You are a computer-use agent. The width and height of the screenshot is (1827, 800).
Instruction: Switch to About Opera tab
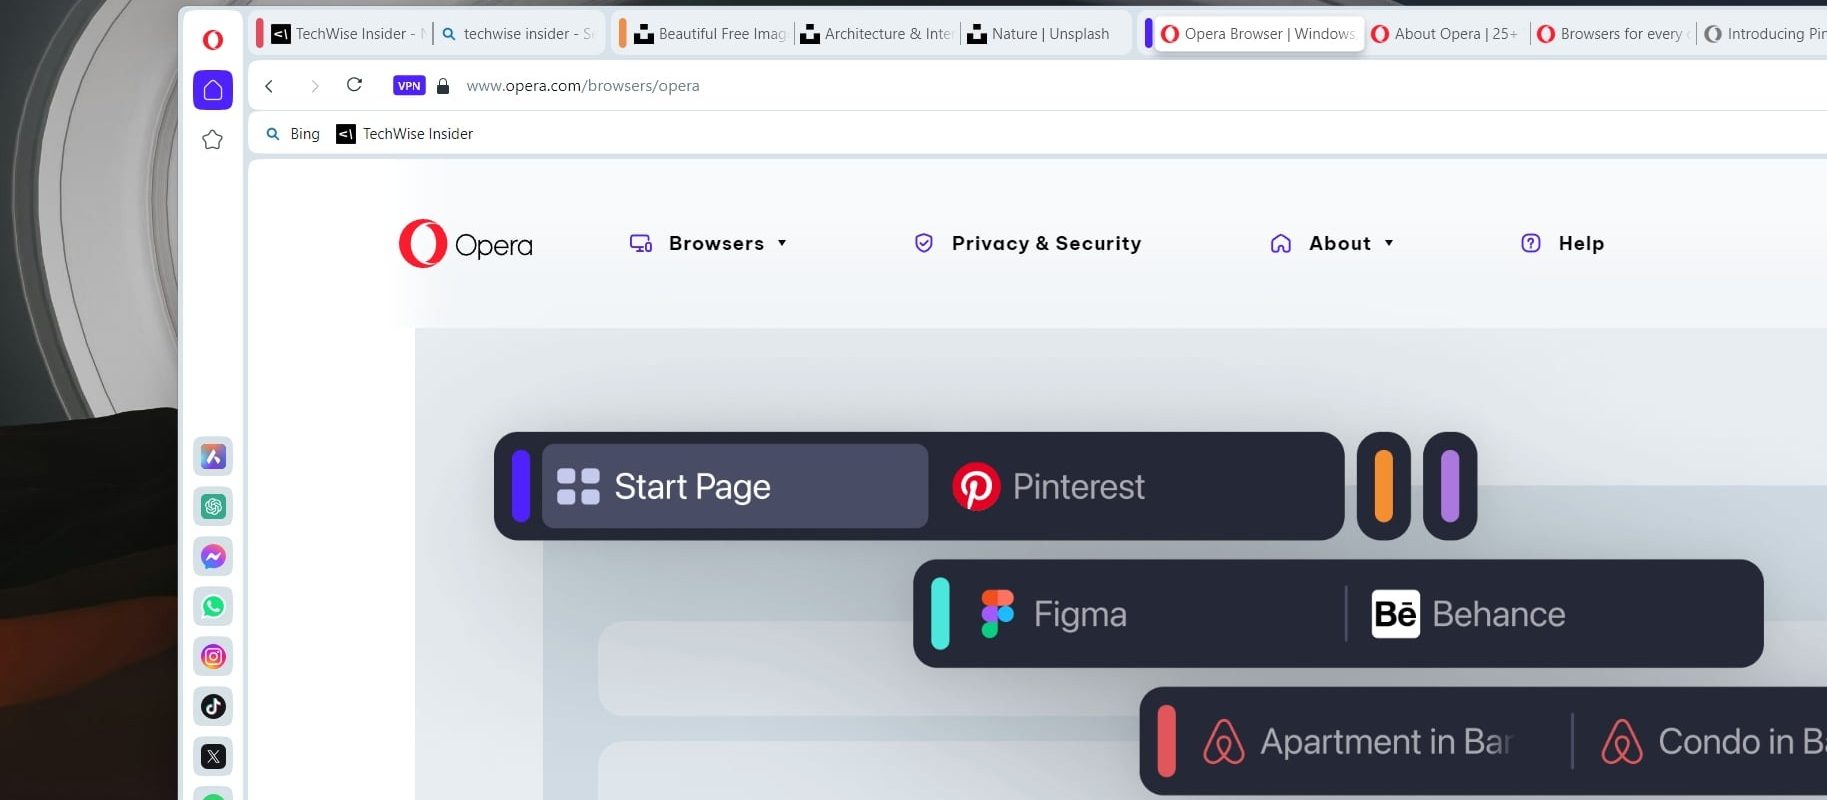(1446, 34)
